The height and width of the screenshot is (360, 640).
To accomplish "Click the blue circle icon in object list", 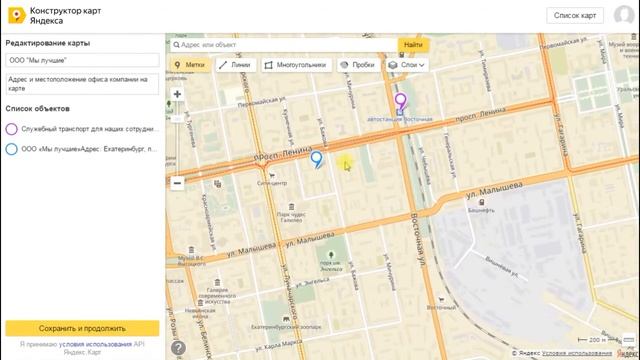I will tap(11, 149).
